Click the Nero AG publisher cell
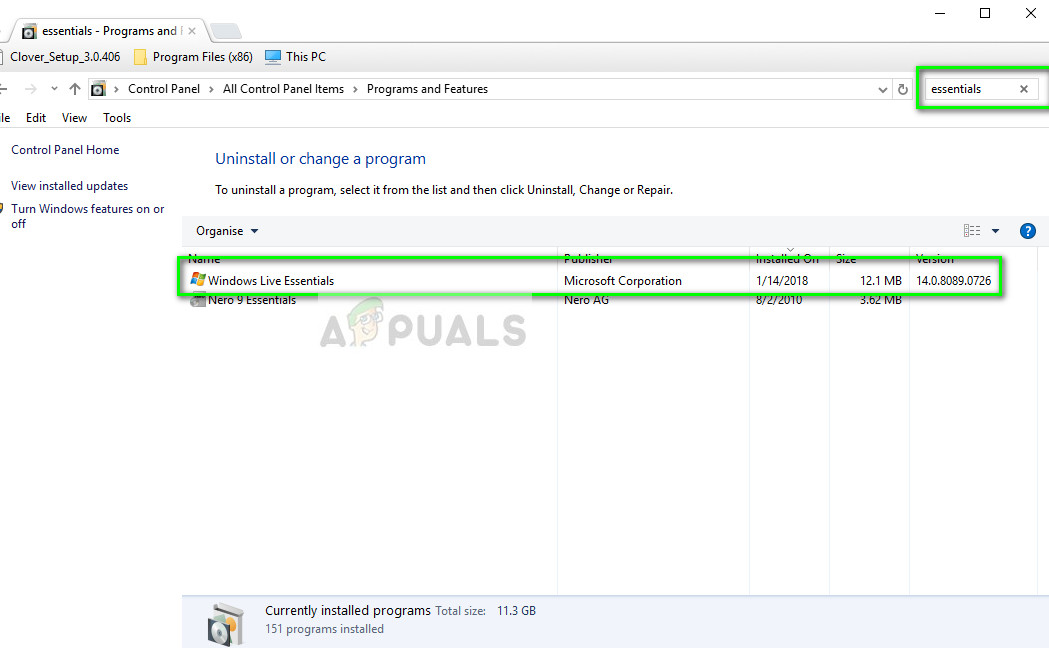 pyautogui.click(x=586, y=300)
